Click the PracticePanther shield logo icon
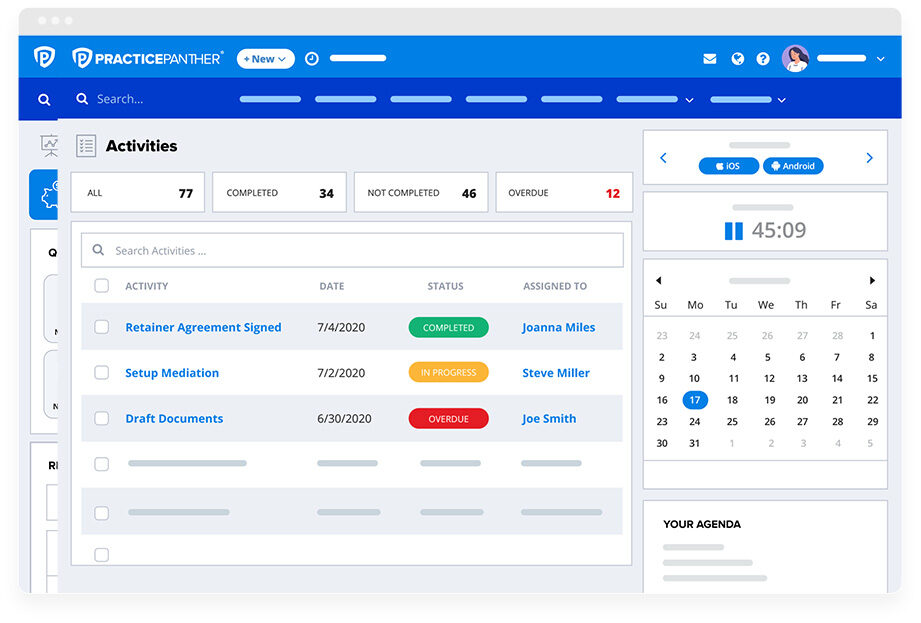 click(44, 57)
